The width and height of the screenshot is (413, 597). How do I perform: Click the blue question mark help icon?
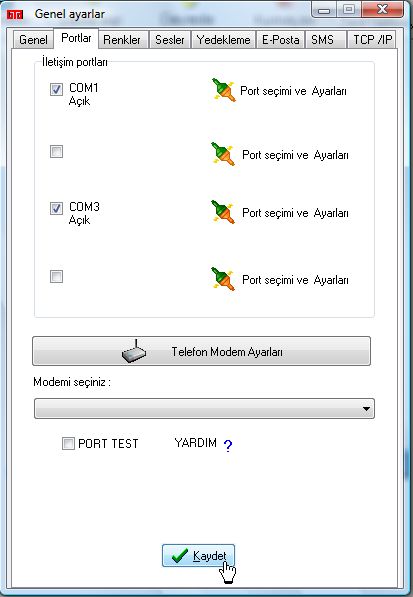tap(228, 445)
